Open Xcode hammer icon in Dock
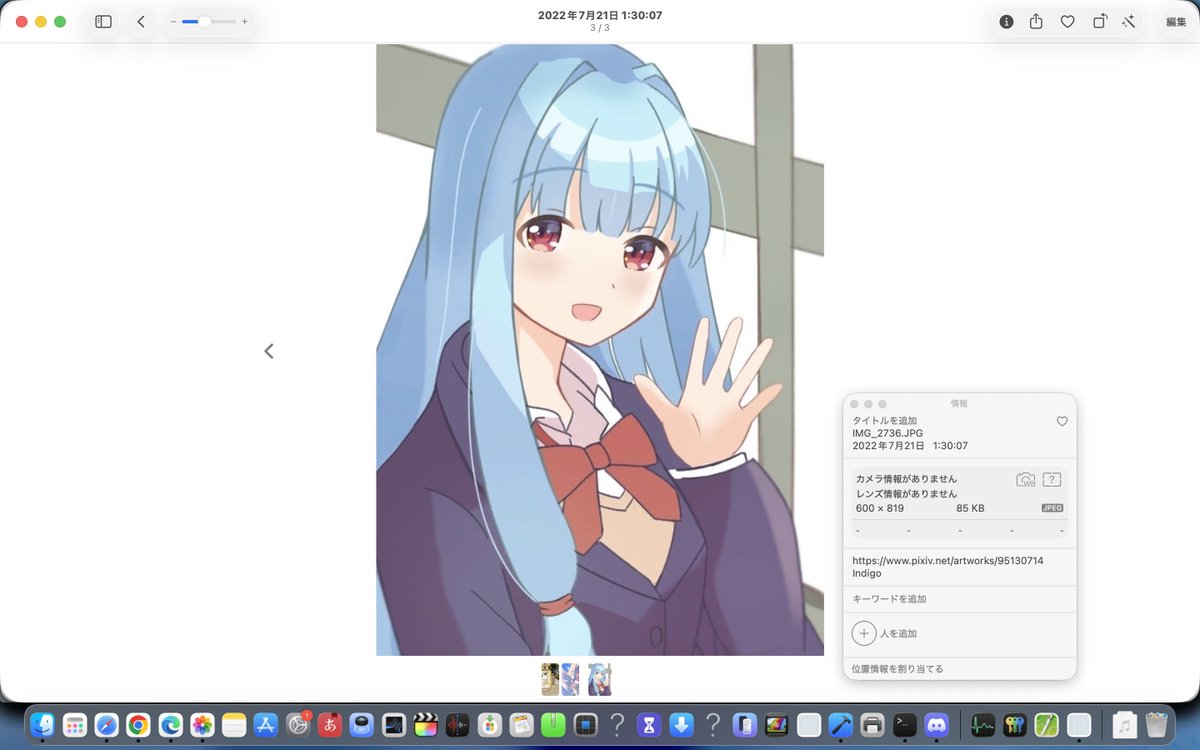 [841, 724]
